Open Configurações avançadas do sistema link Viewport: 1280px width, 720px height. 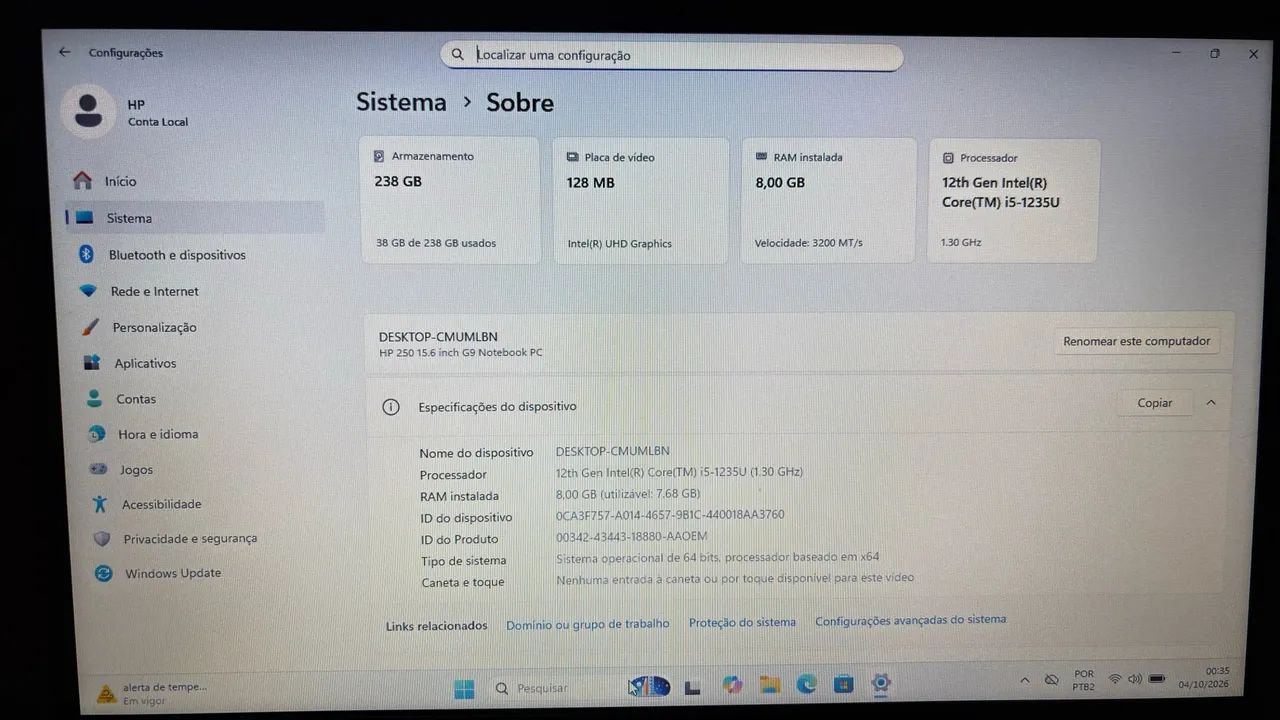[x=910, y=620]
